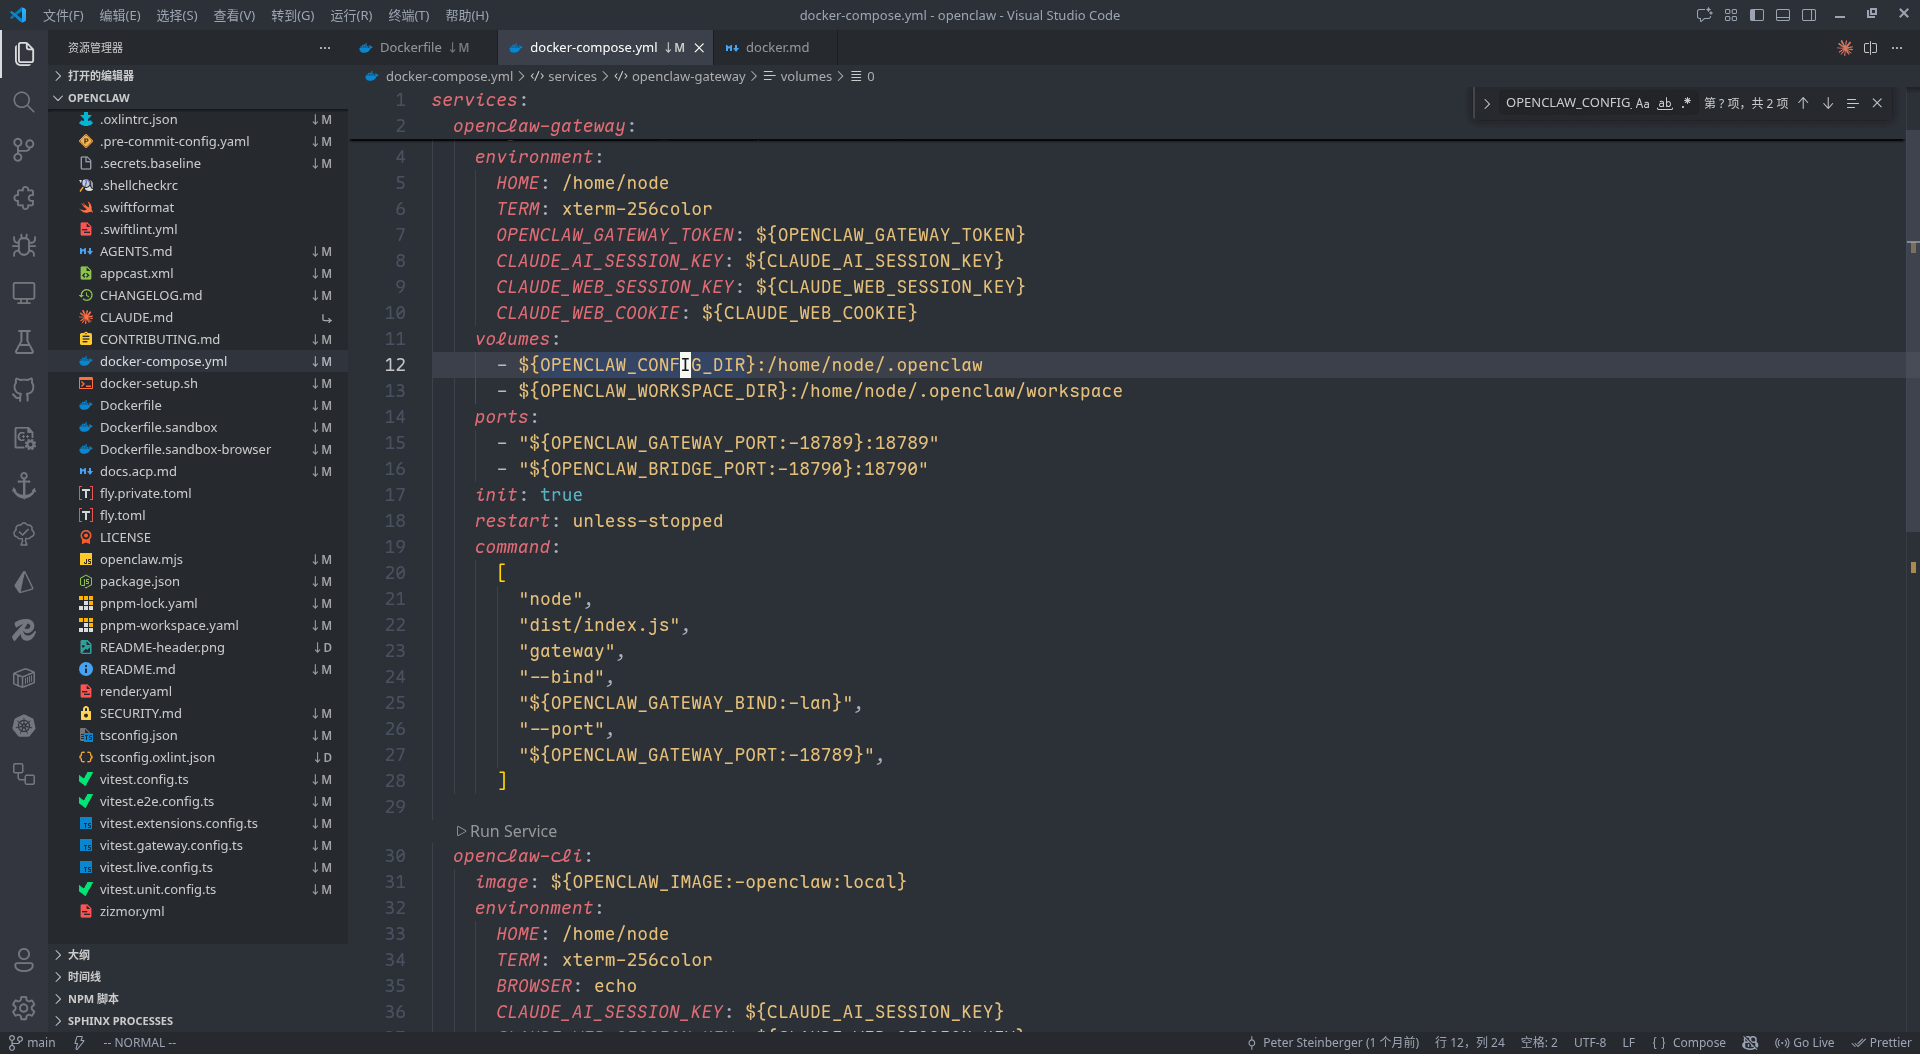Open the 文件(F) menu
Screen dimensions: 1920x1054
[63, 15]
